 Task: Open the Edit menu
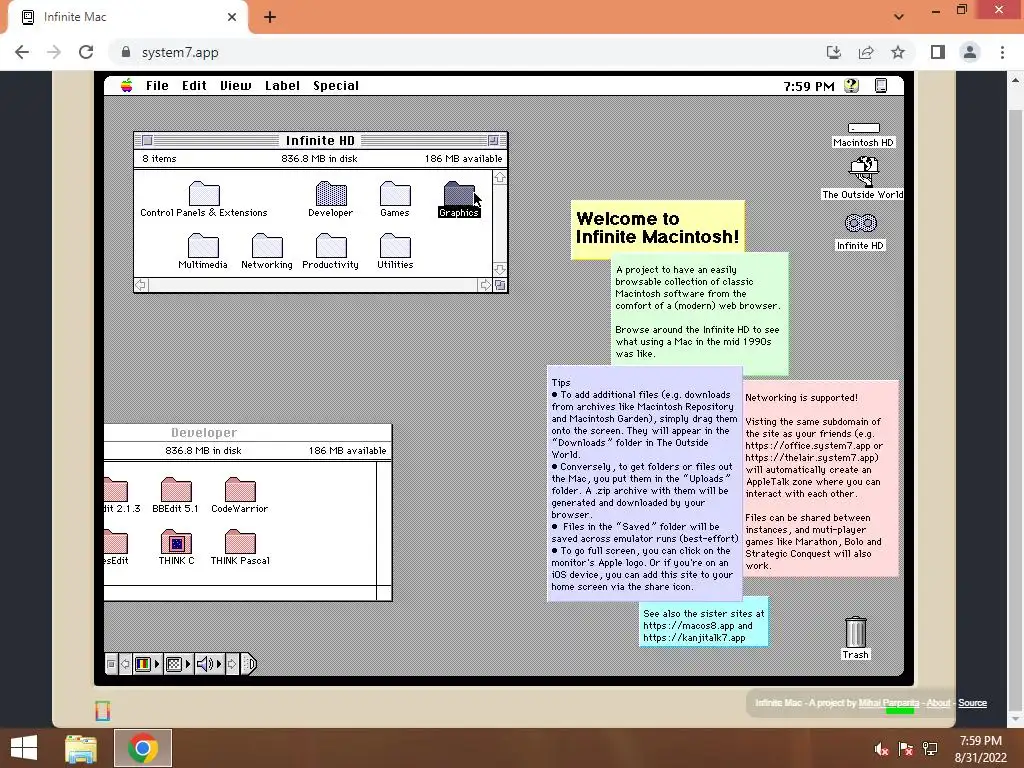pos(194,86)
